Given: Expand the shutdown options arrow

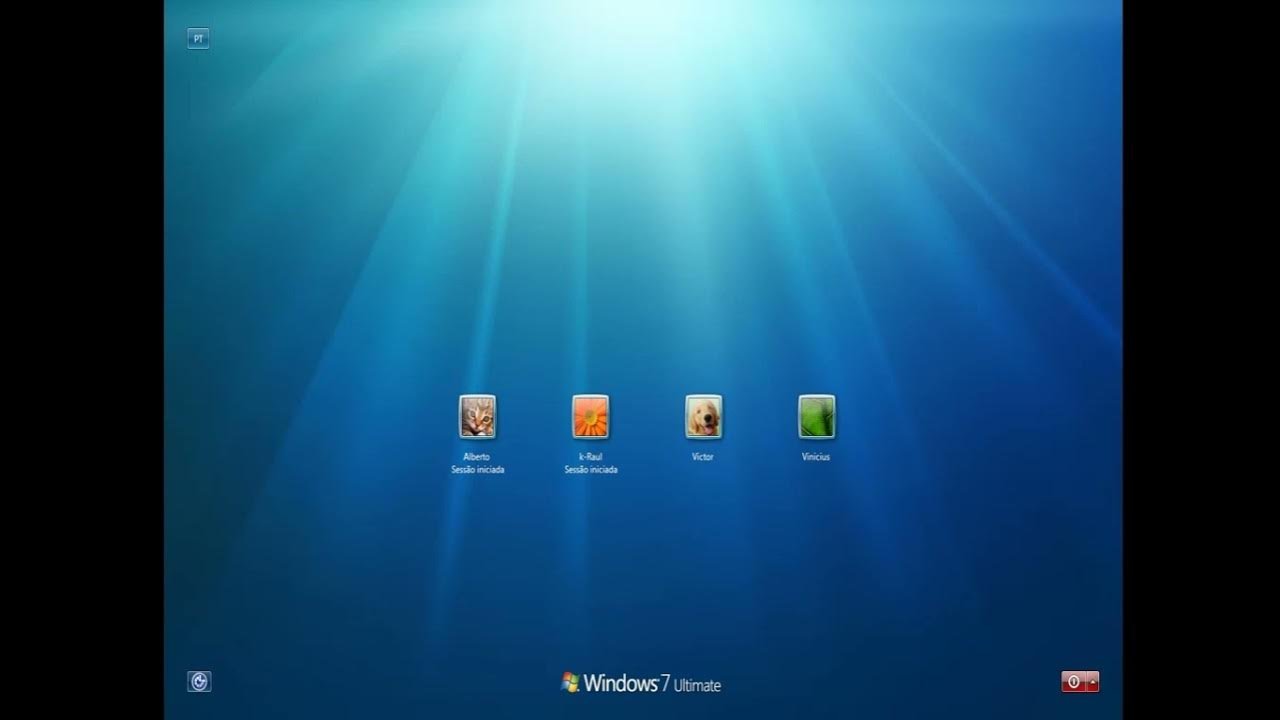Looking at the screenshot, I should tap(1092, 682).
